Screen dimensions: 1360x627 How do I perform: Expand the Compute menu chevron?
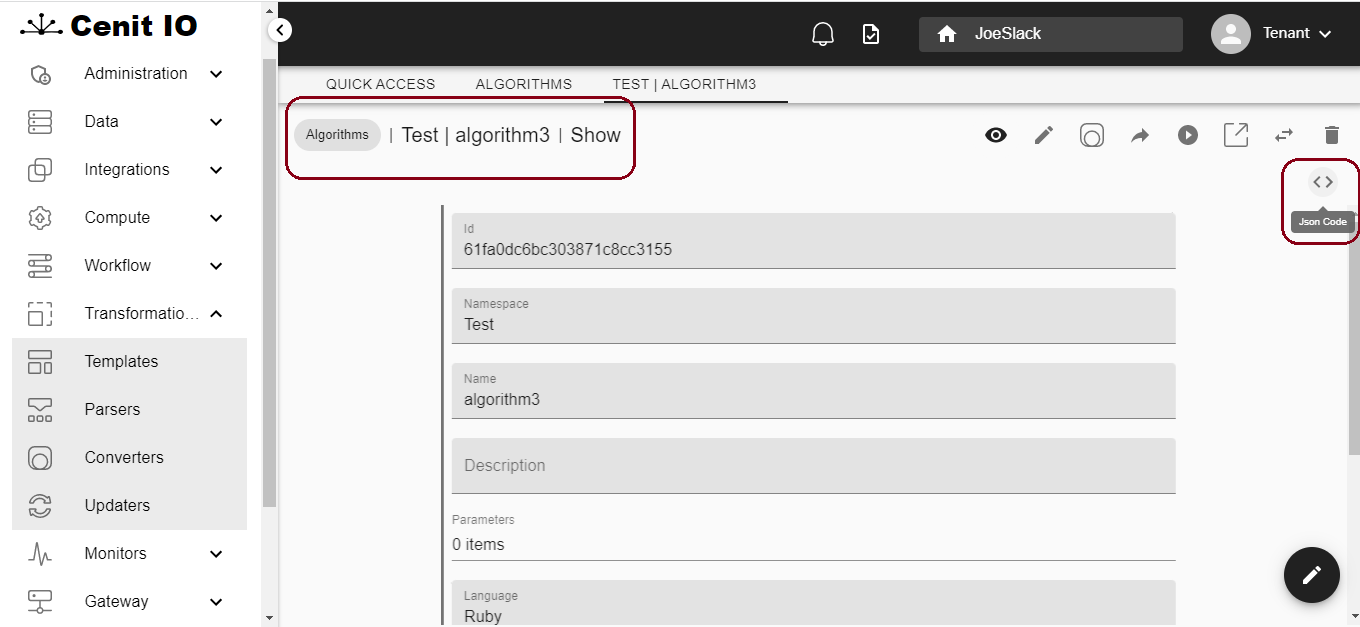pyautogui.click(x=216, y=218)
